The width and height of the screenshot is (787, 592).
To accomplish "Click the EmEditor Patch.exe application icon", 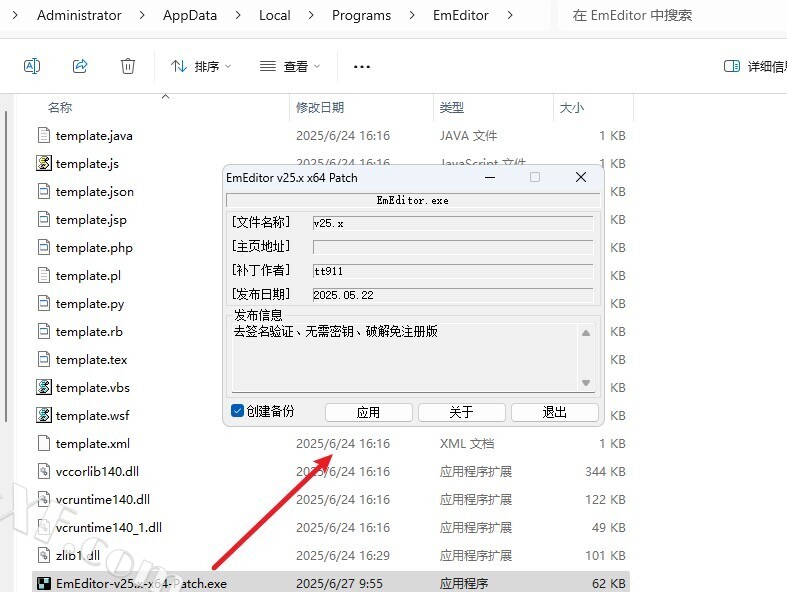I will [44, 583].
